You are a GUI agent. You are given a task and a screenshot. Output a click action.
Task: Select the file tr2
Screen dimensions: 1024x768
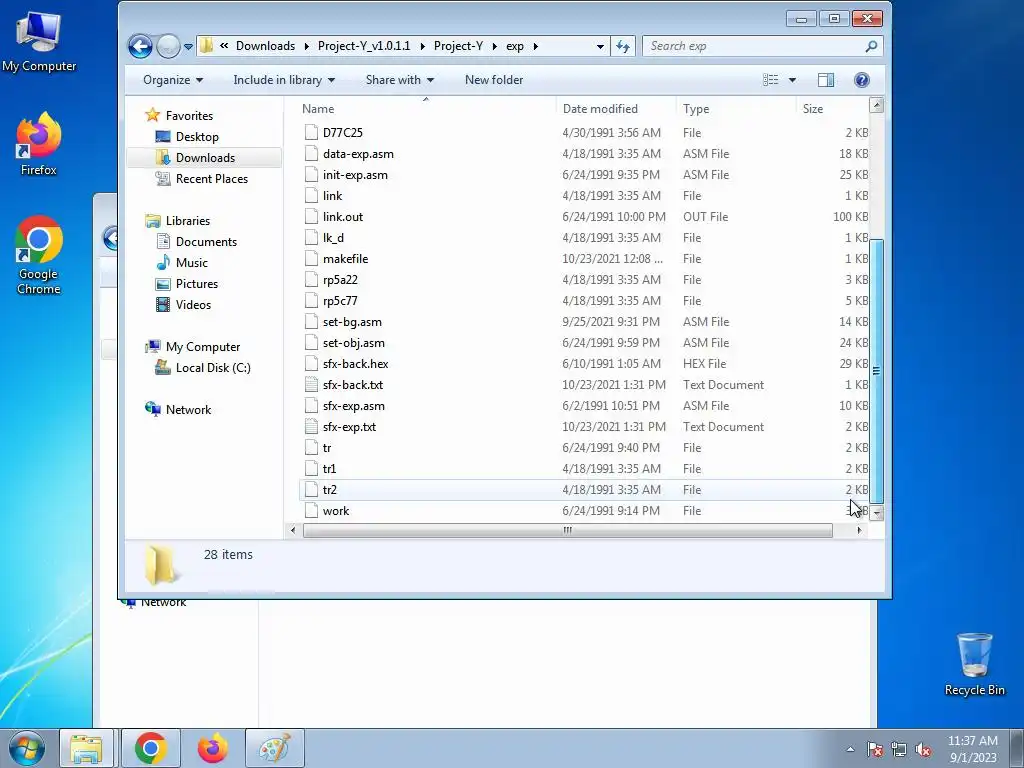329,490
